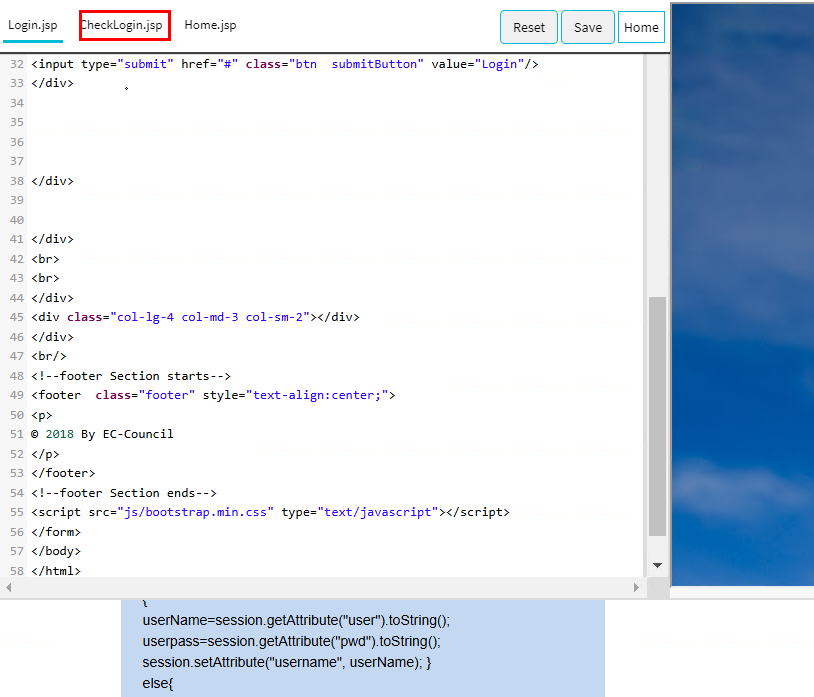Click the Save button
The height and width of the screenshot is (697, 814).
588,27
